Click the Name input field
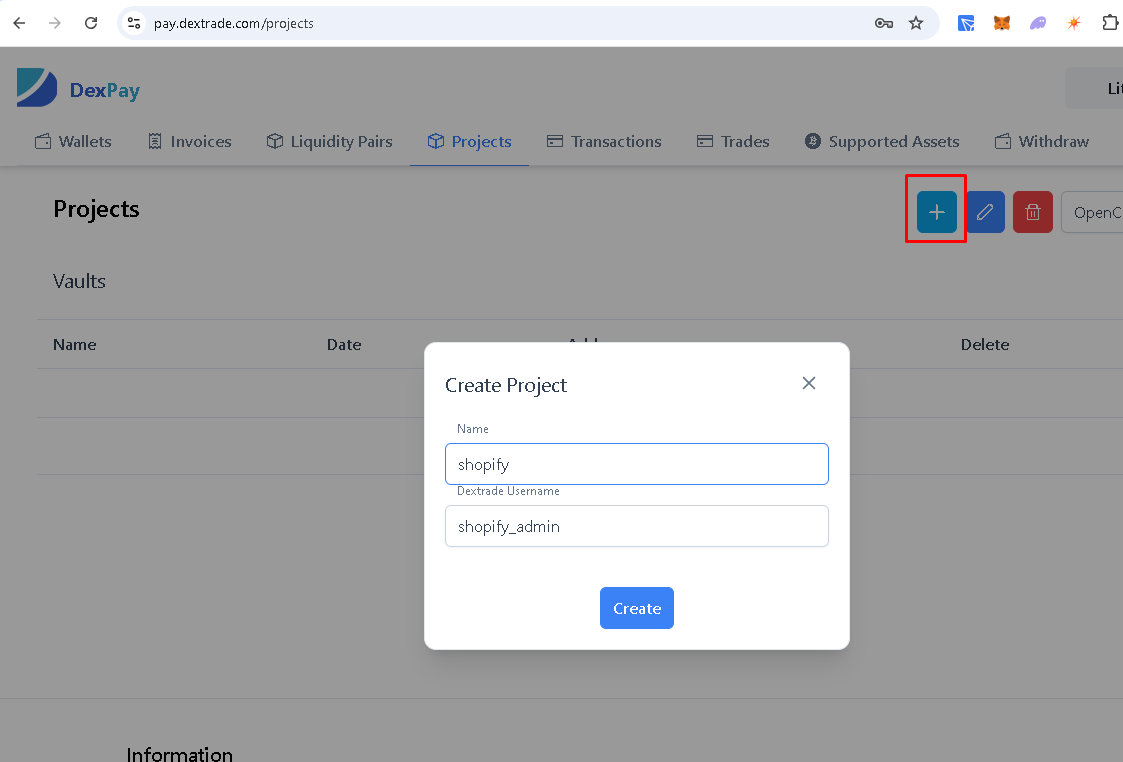This screenshot has height=762, width=1123. click(x=636, y=464)
